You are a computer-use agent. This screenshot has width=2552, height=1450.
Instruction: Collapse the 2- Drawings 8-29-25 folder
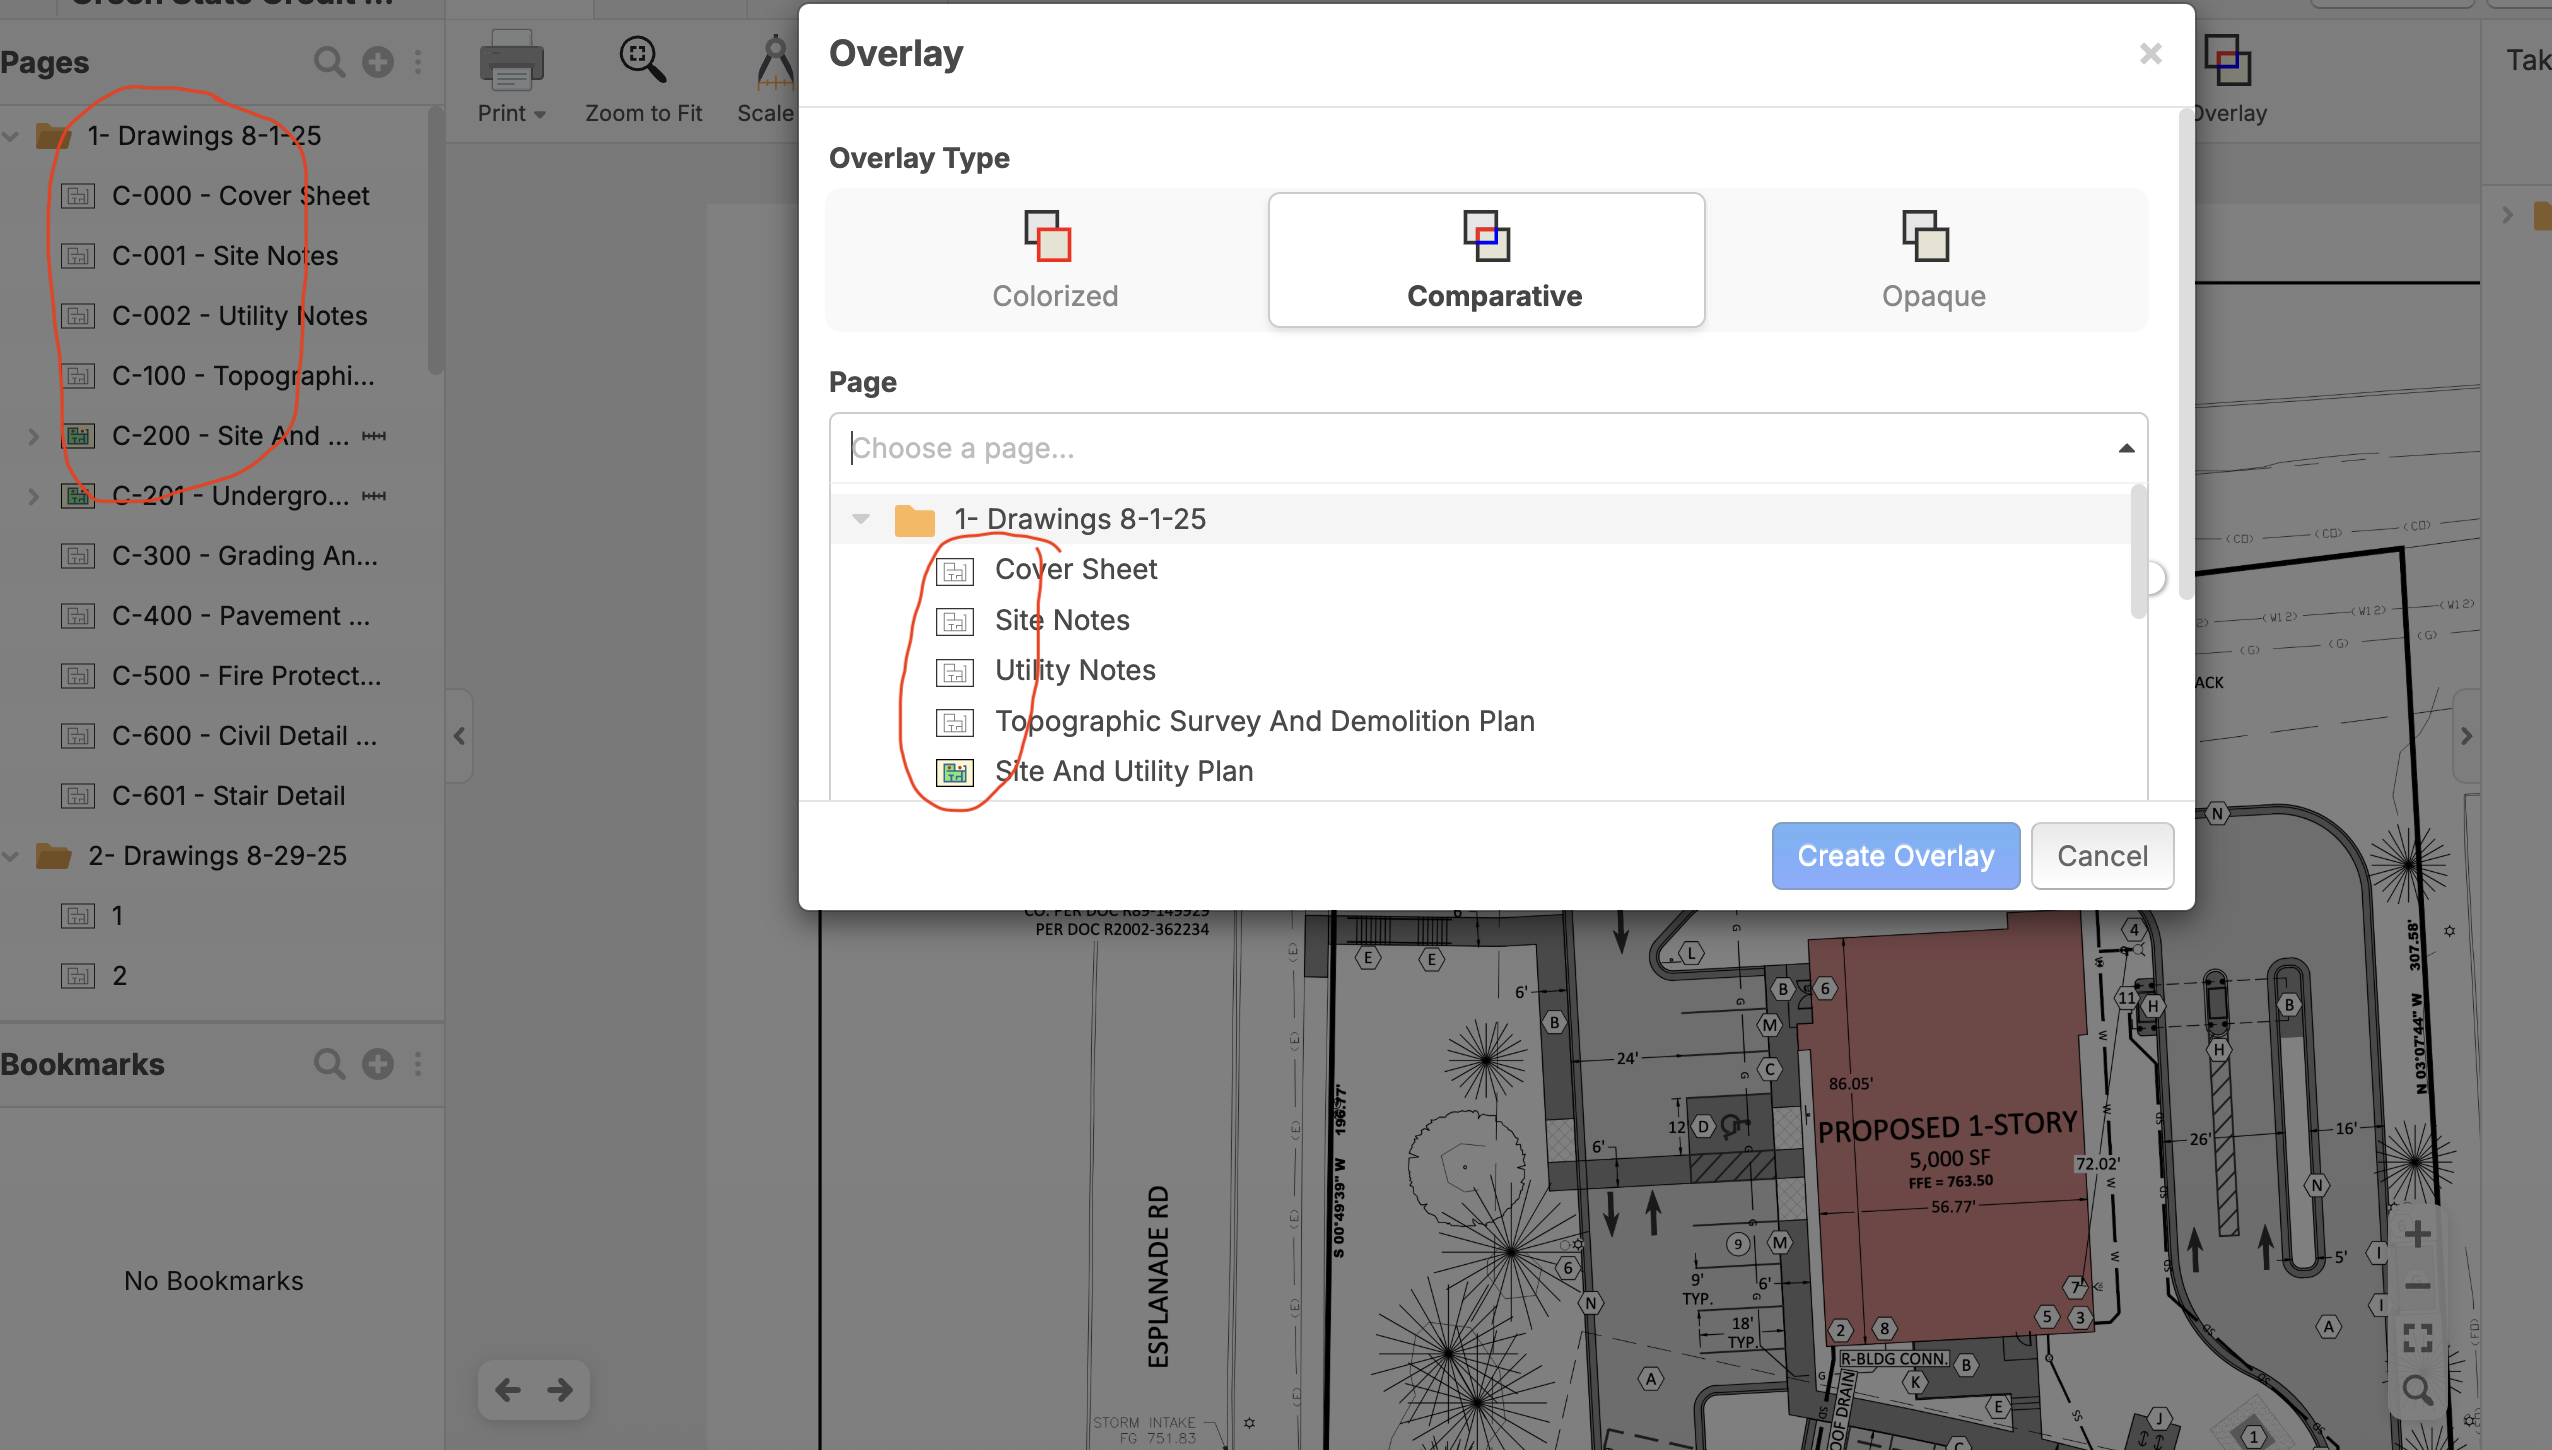11,856
